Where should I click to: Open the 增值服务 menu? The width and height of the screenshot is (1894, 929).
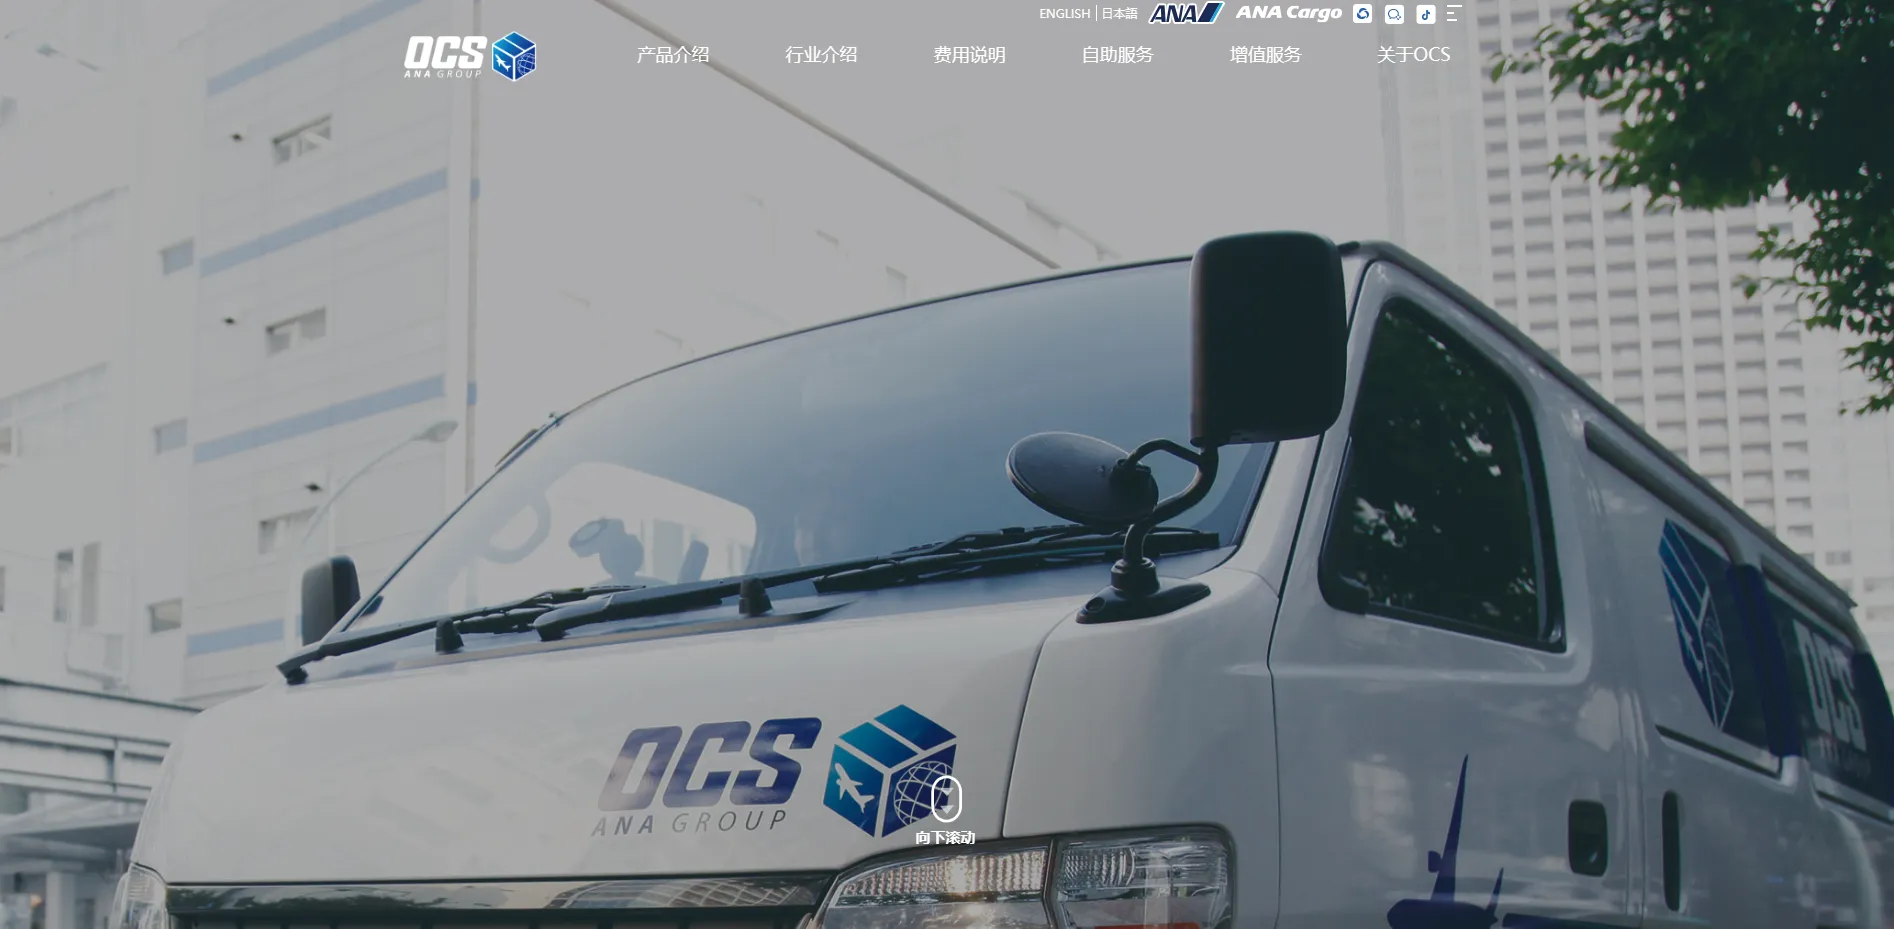click(1265, 55)
